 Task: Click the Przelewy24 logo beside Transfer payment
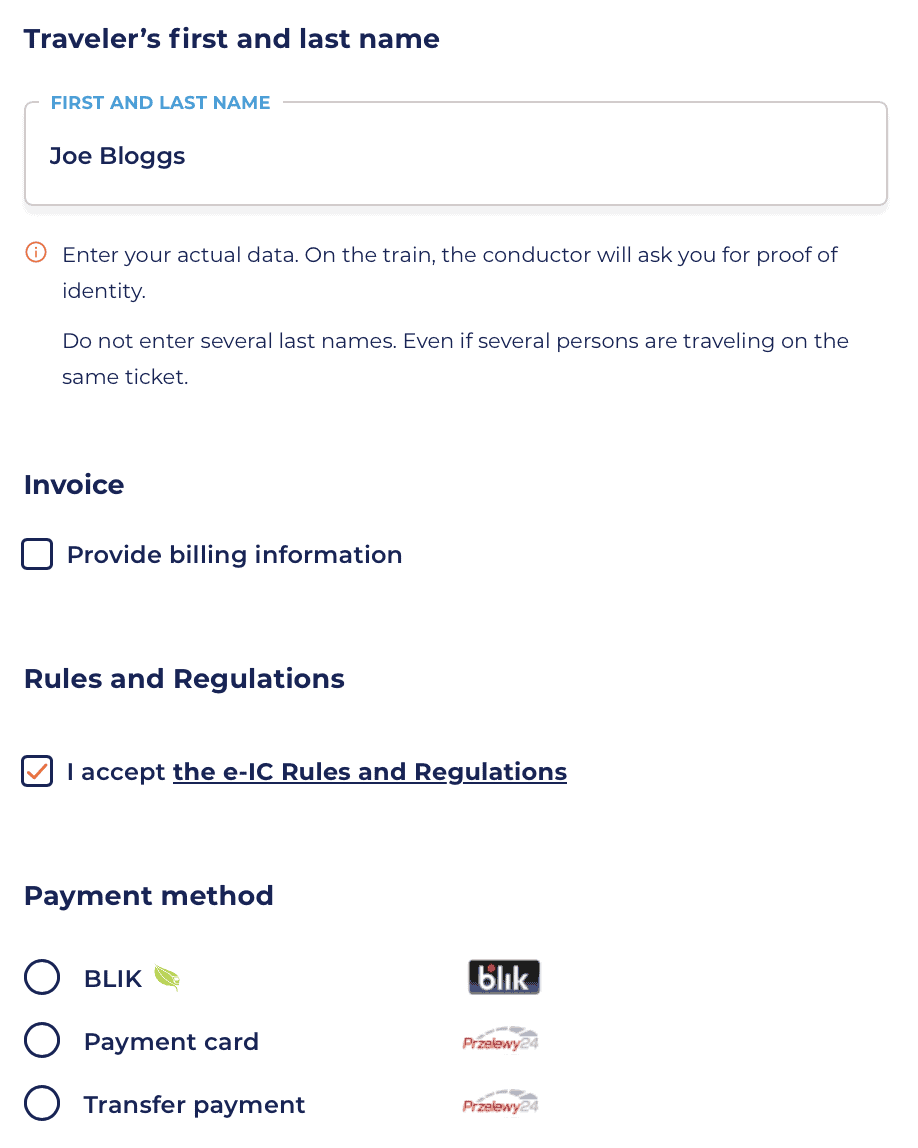pos(501,1104)
